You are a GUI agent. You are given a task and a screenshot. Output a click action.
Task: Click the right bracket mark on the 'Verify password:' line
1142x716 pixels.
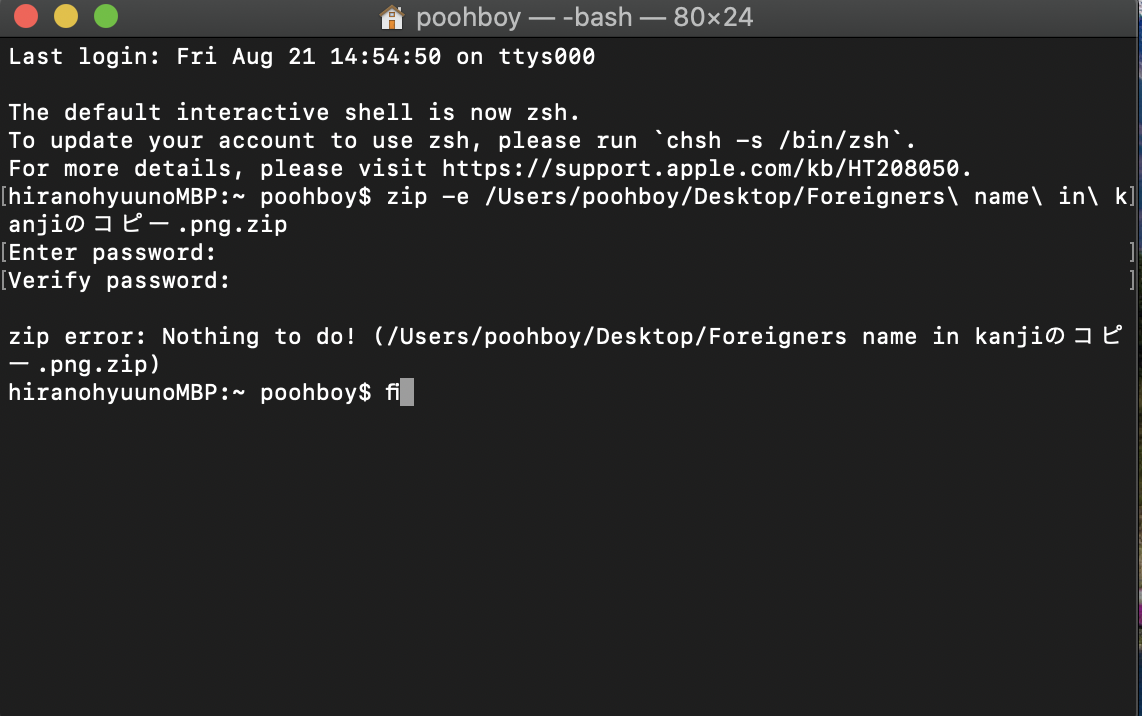(1132, 281)
